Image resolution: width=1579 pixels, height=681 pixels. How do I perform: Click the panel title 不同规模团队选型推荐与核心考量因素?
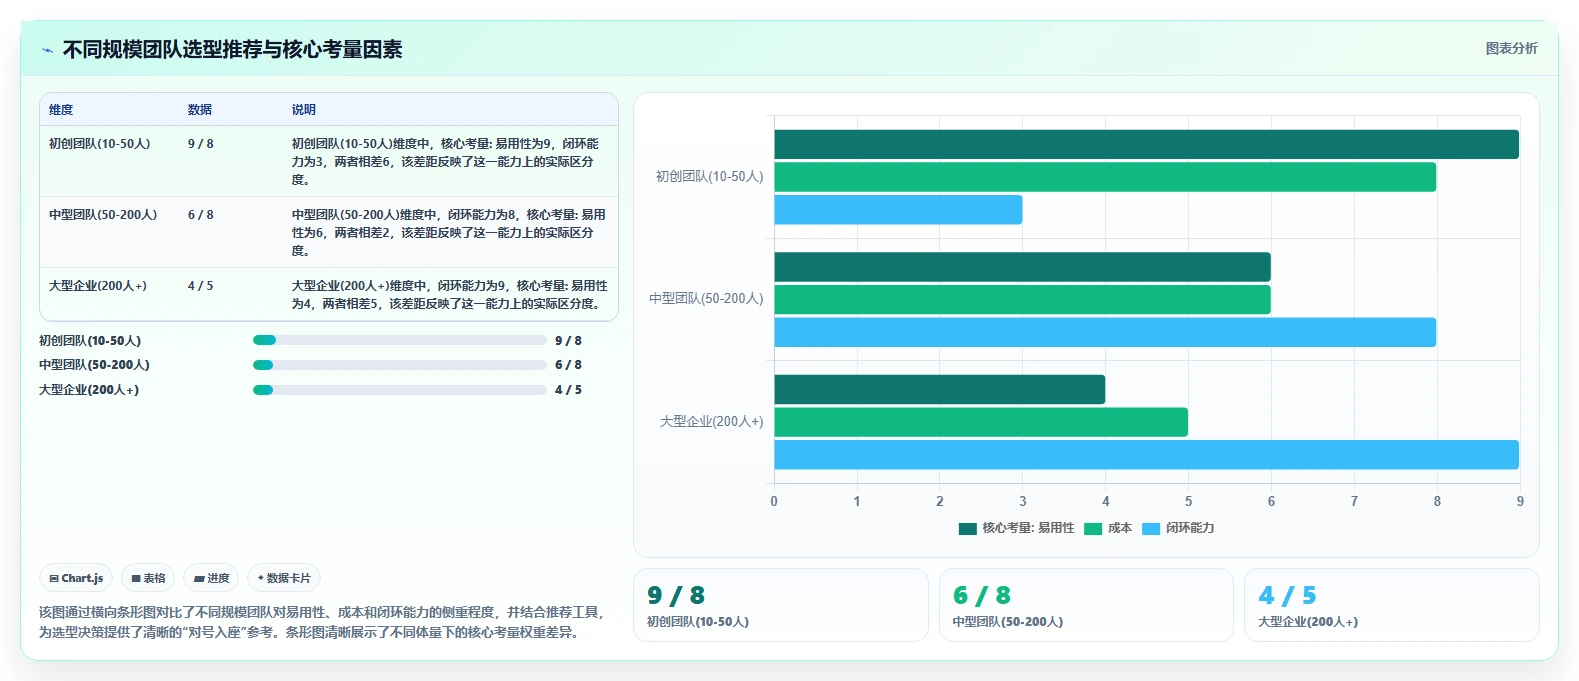(232, 50)
